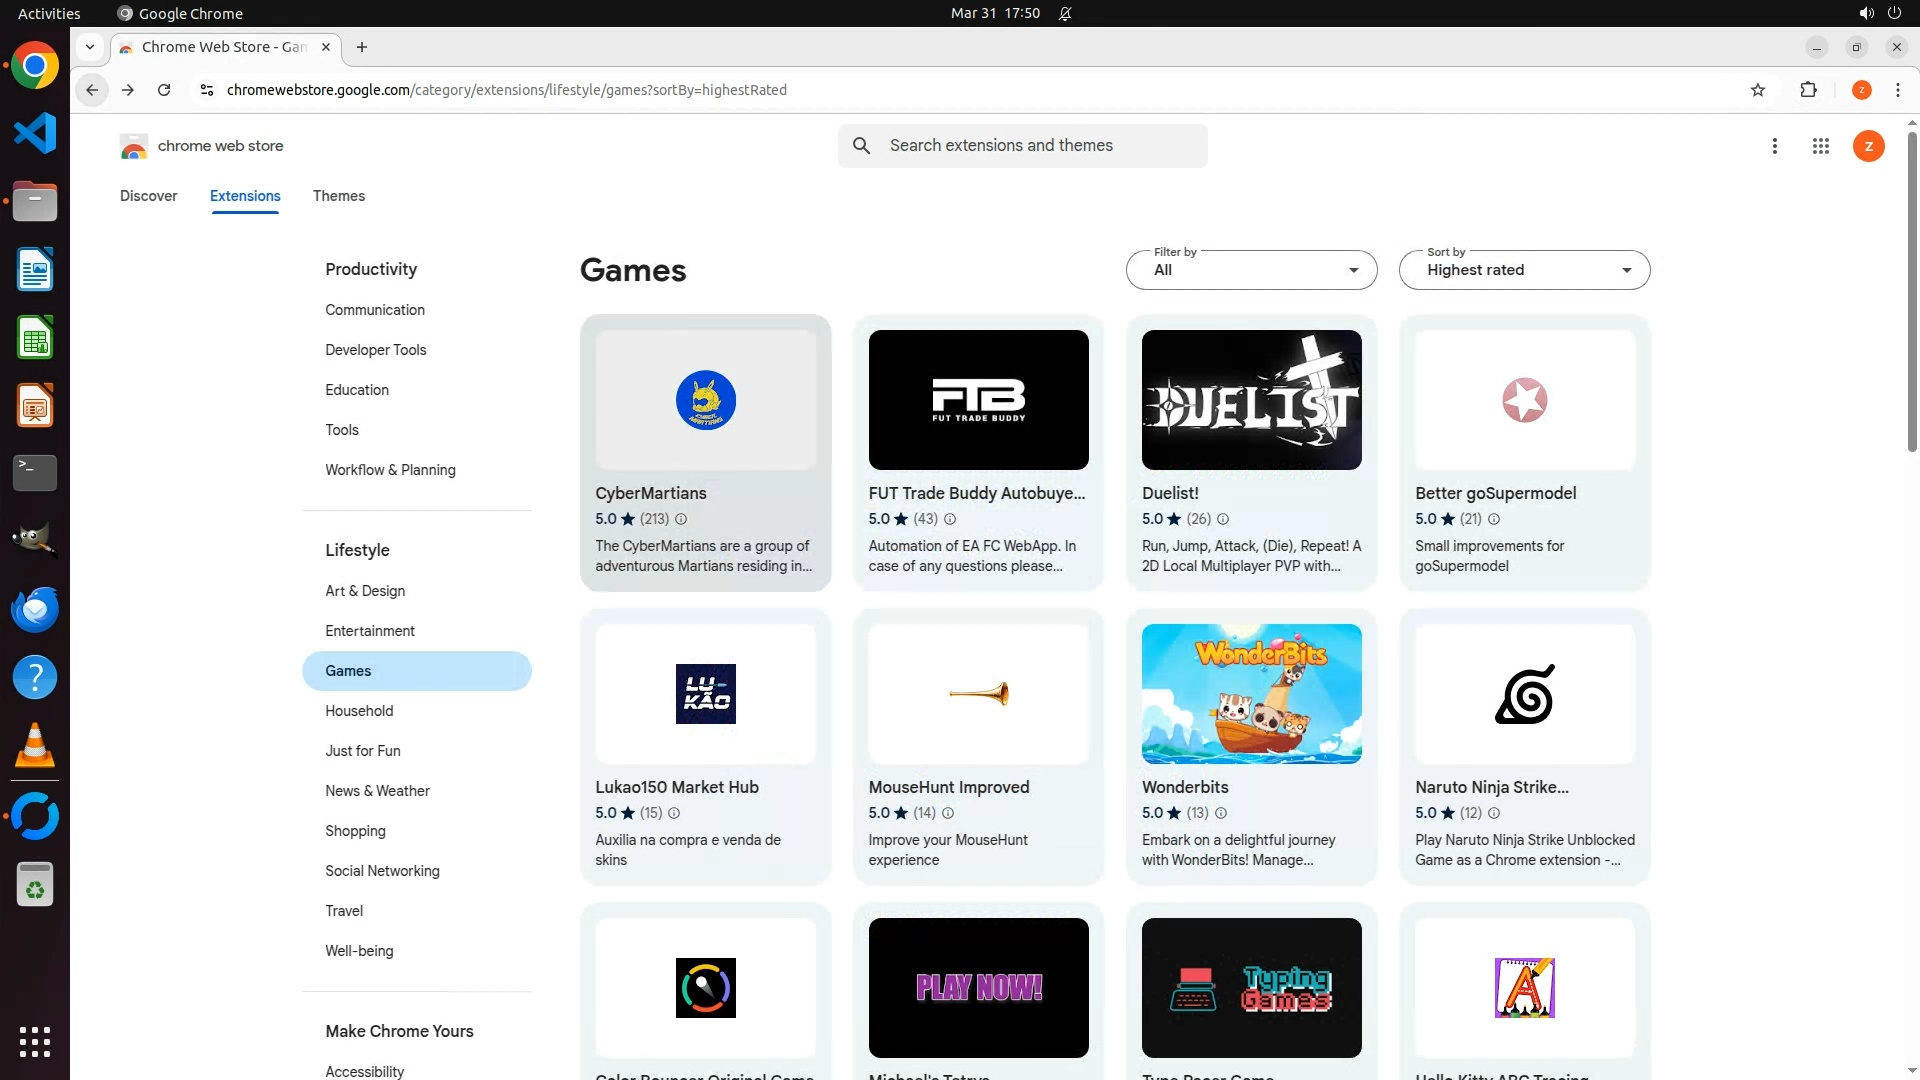Open the Extensions puzzle icon in toolbar
The width and height of the screenshot is (1920, 1080).
[1808, 90]
